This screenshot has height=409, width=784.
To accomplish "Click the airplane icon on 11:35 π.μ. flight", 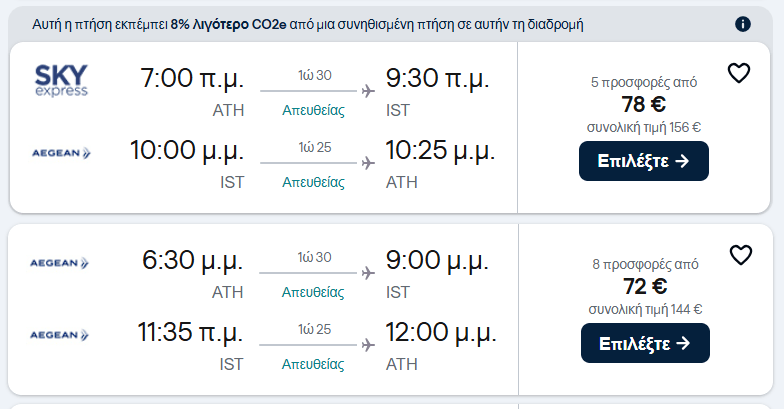I will tap(367, 345).
